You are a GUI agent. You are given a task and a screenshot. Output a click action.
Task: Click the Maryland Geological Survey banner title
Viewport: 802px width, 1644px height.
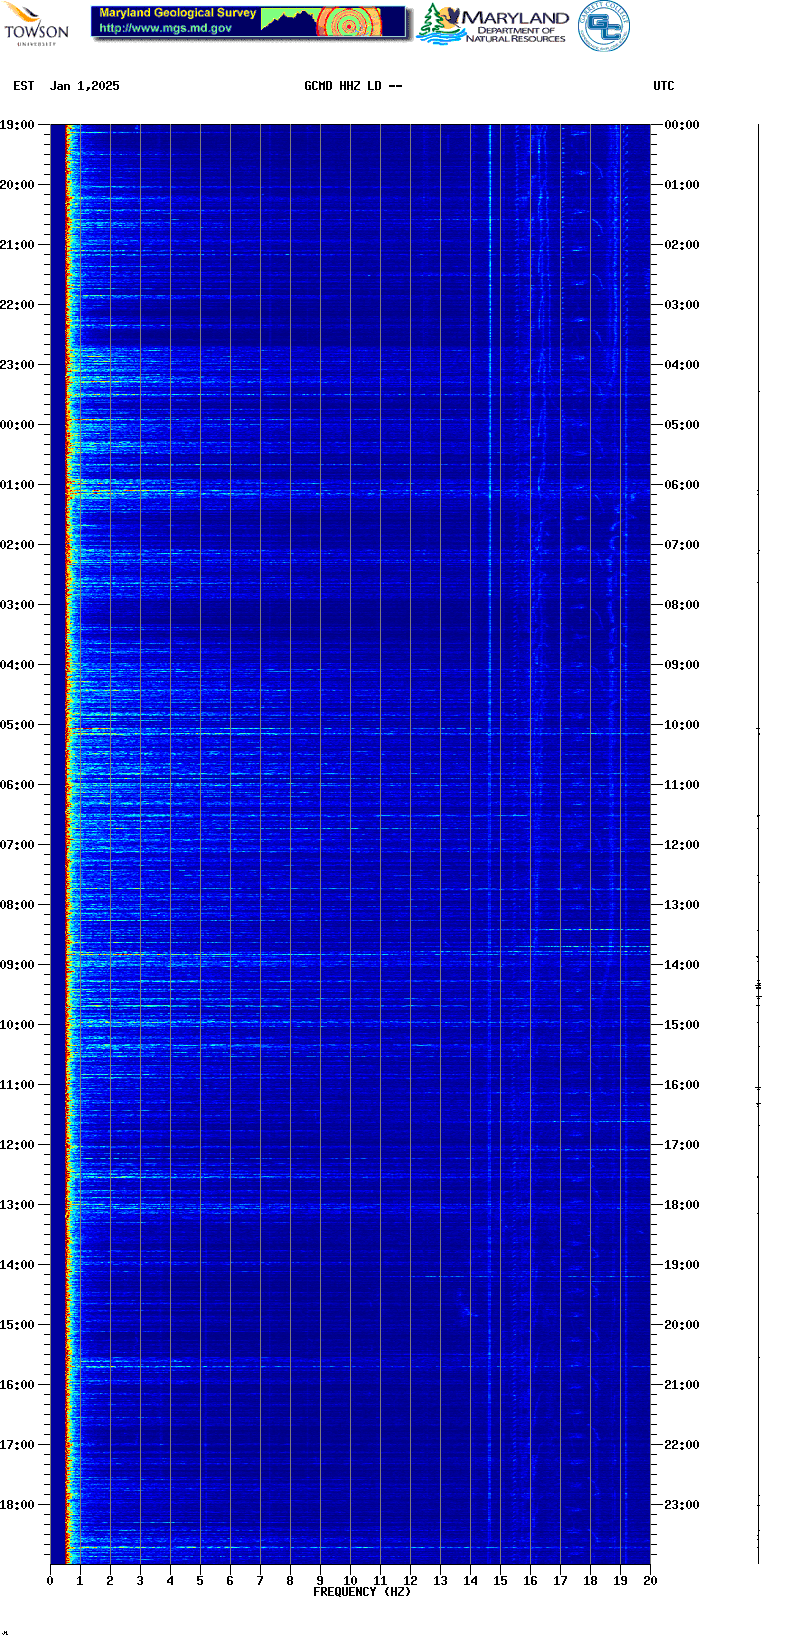[x=178, y=13]
